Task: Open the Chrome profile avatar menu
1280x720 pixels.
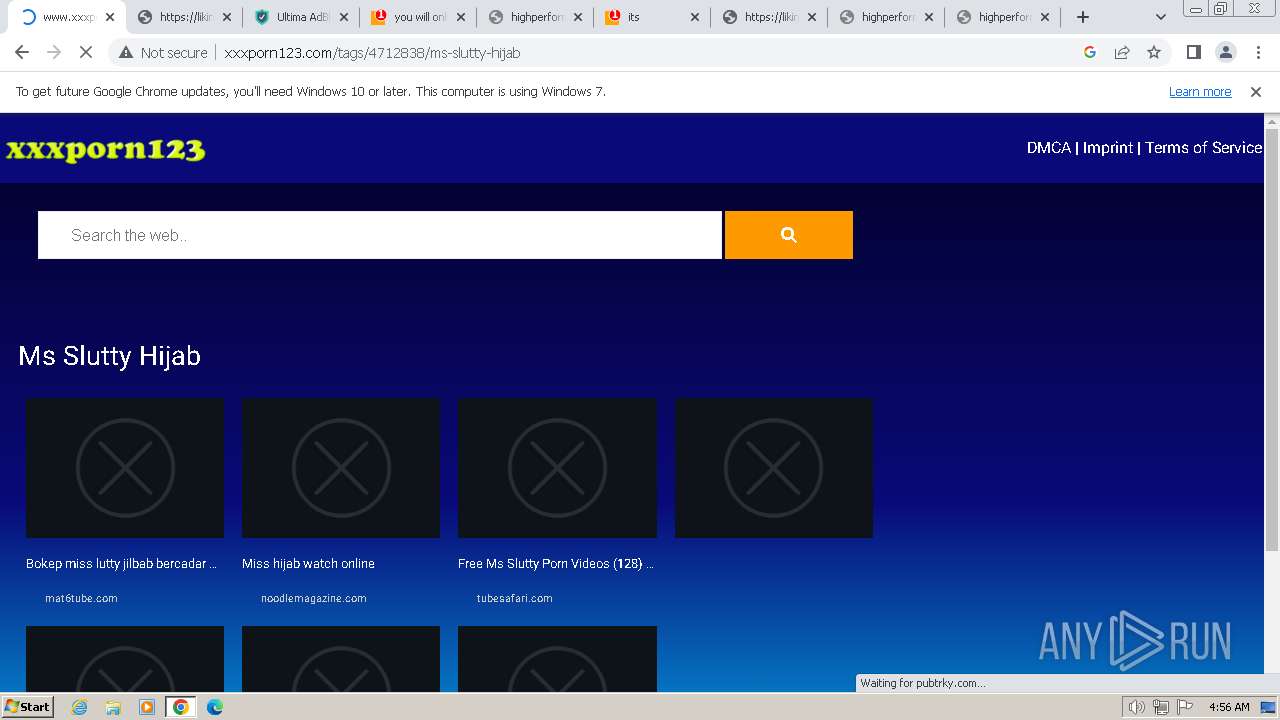Action: [x=1225, y=52]
